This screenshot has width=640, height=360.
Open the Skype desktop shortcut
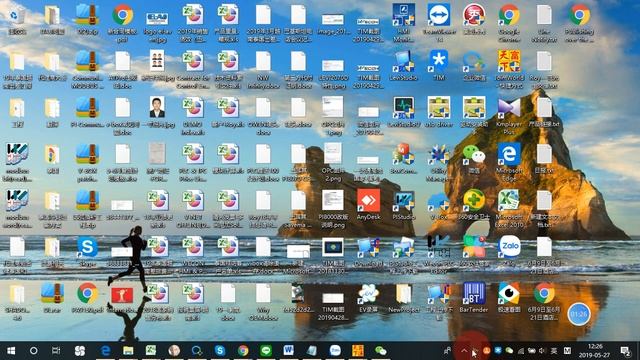pyautogui.click(x=87, y=247)
